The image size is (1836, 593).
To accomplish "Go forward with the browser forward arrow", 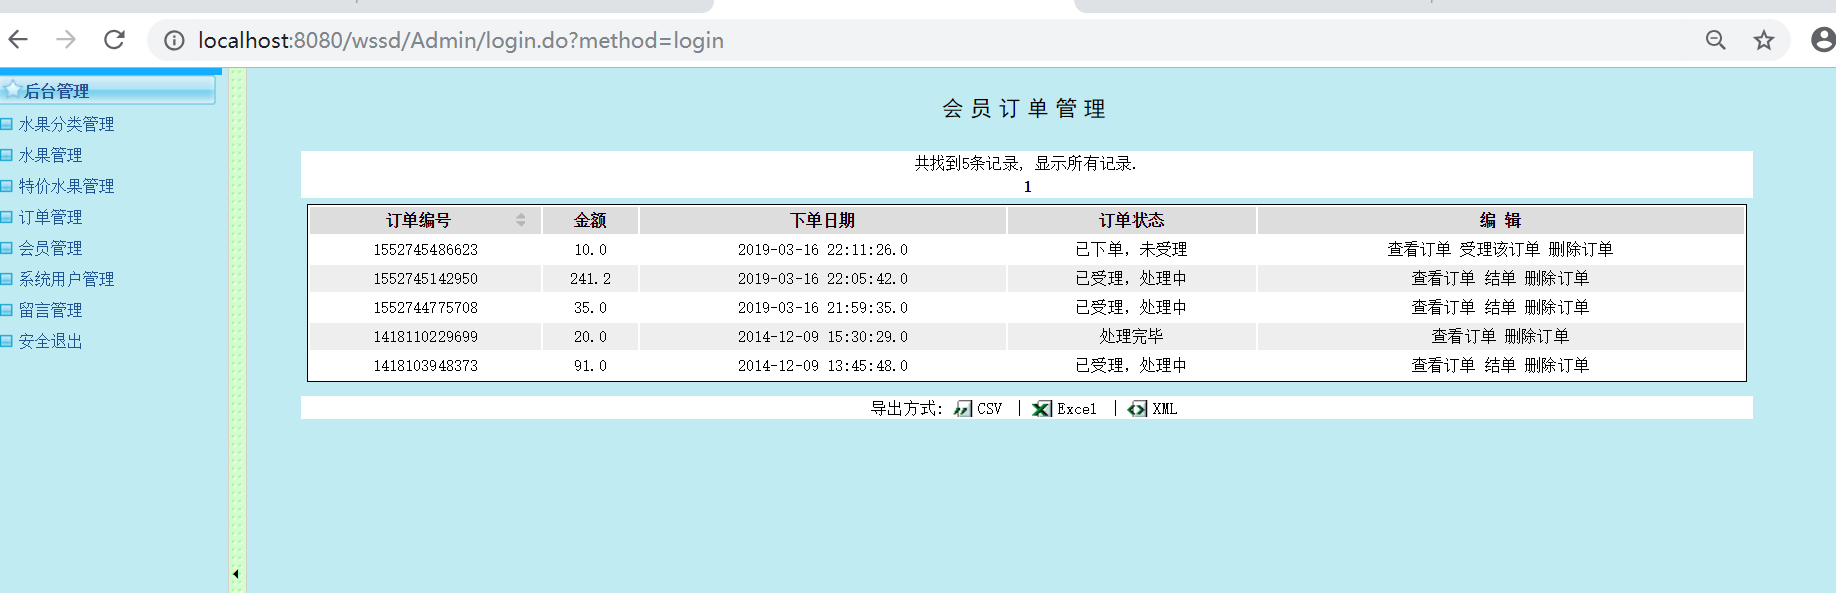I will (x=66, y=40).
